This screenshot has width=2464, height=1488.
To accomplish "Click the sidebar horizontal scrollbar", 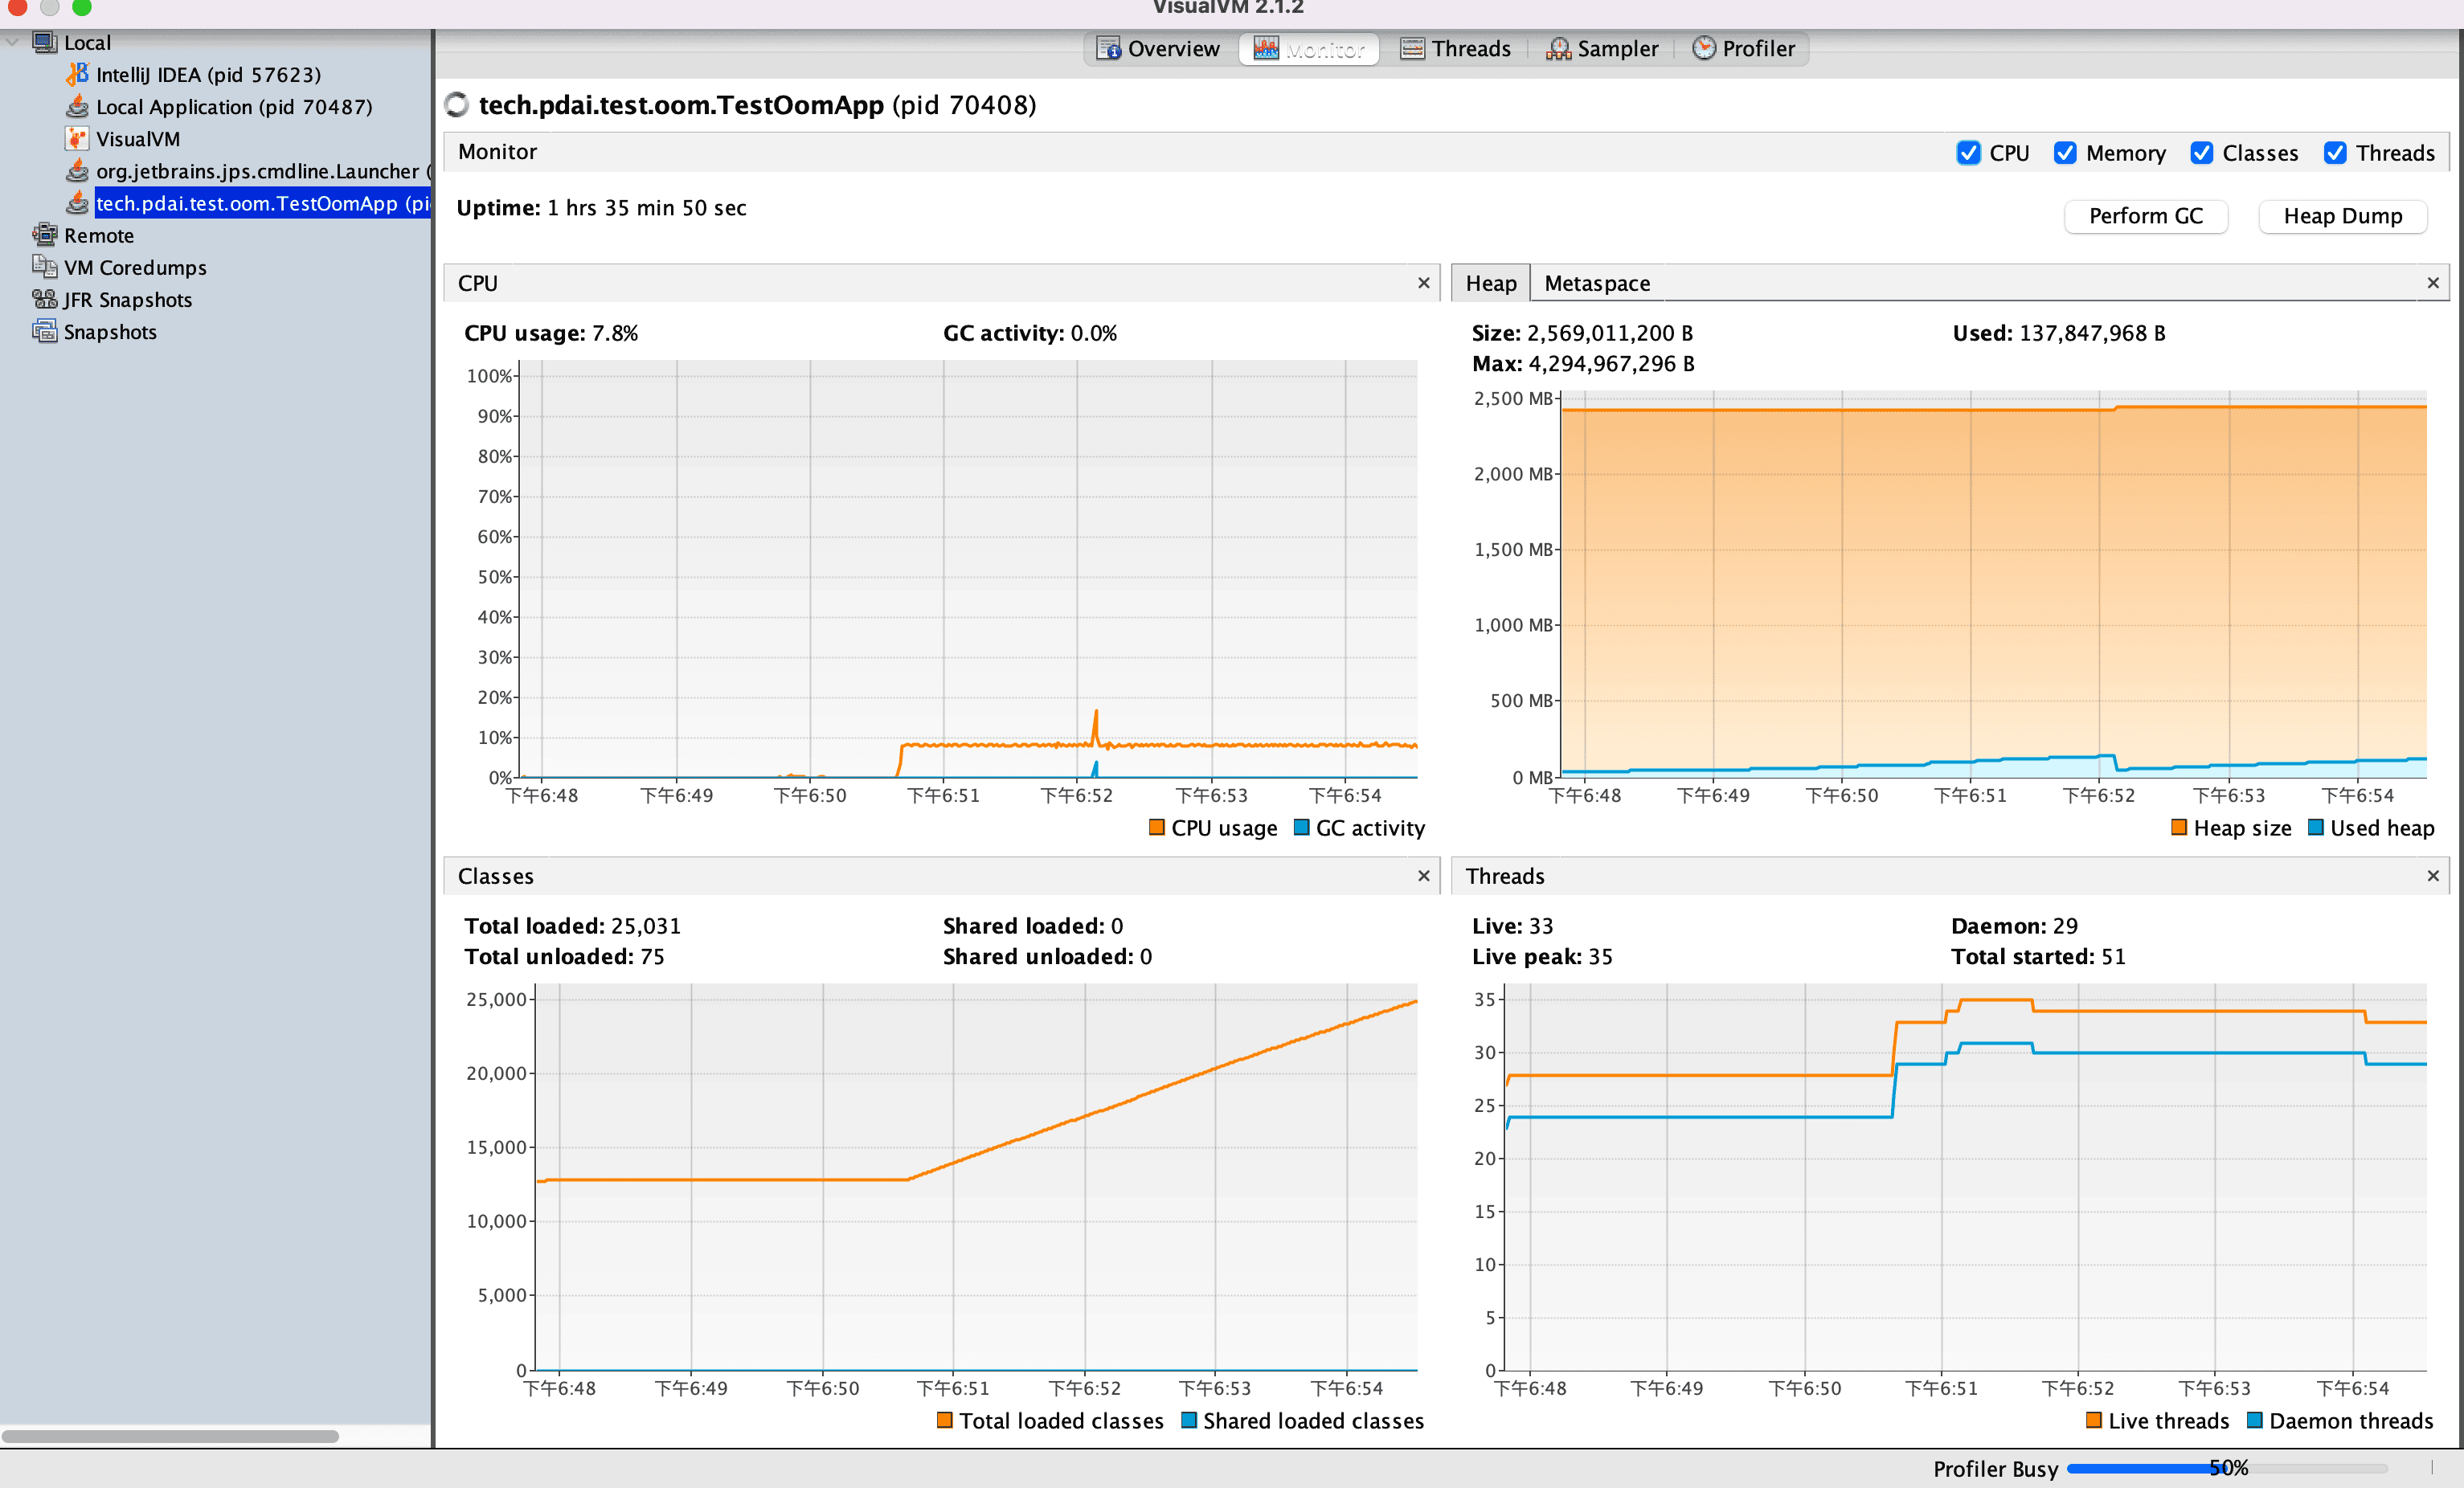I will (170, 1436).
